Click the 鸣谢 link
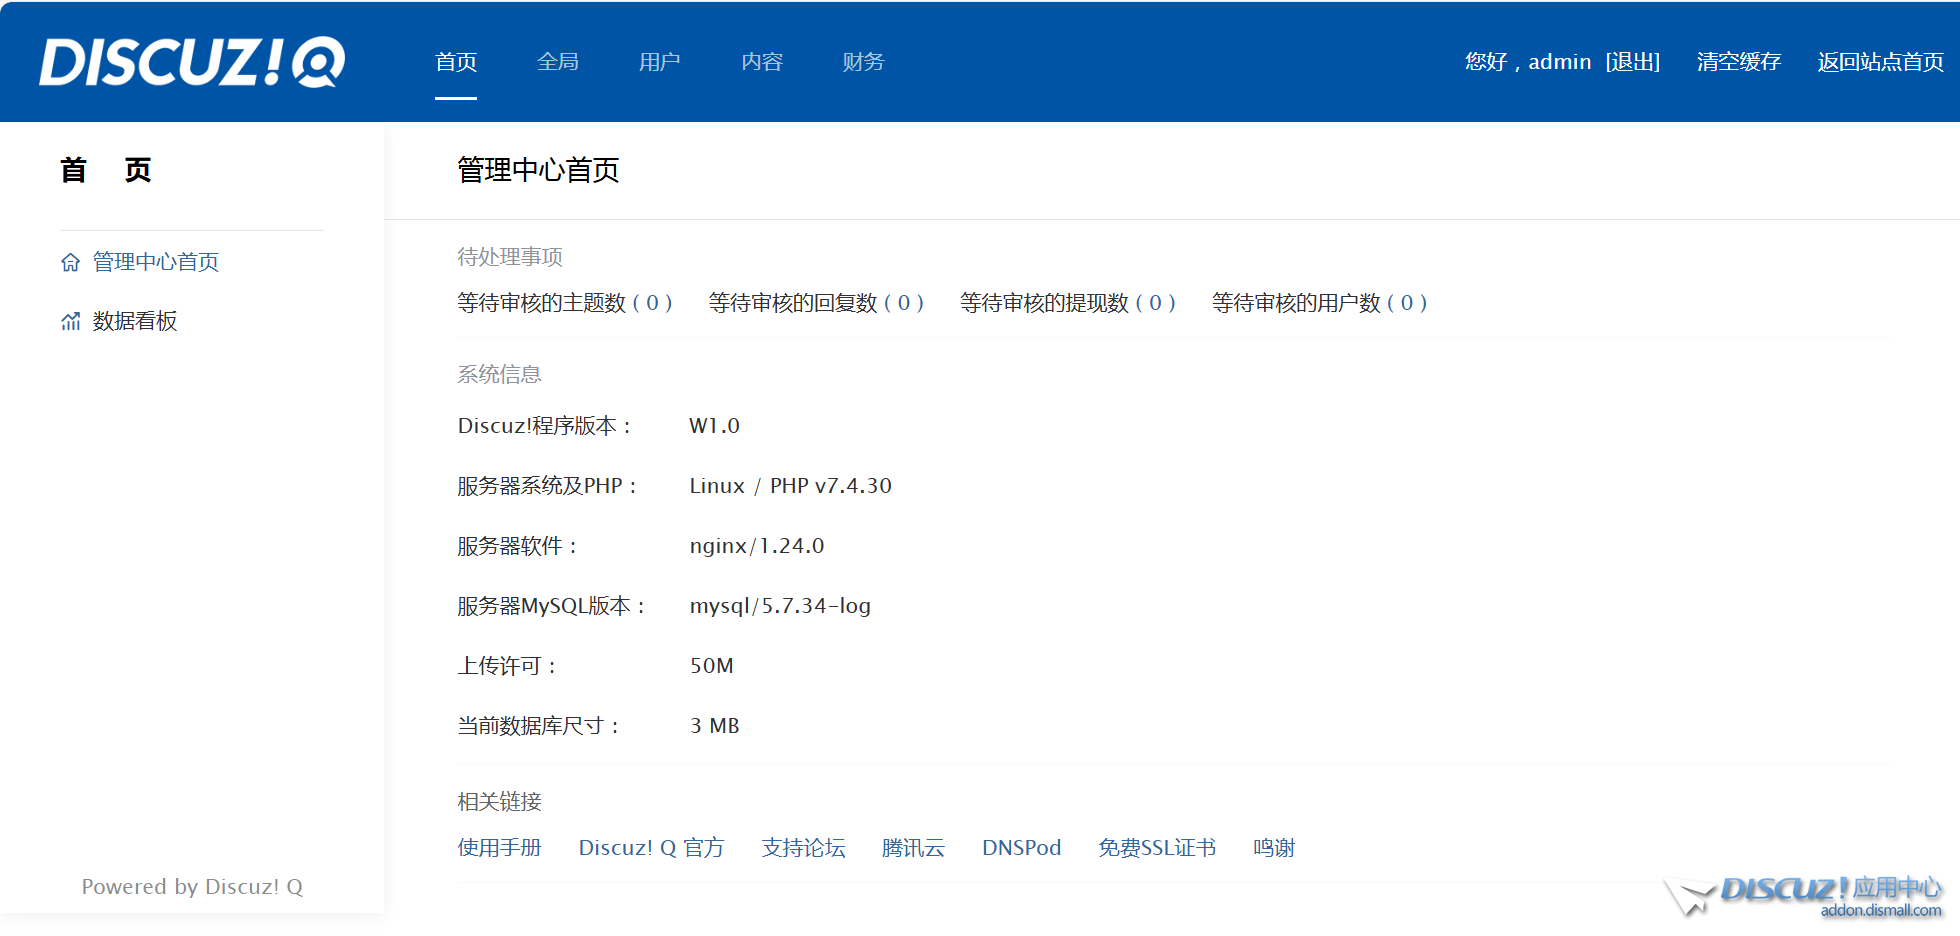The image size is (1960, 936). tap(1274, 848)
